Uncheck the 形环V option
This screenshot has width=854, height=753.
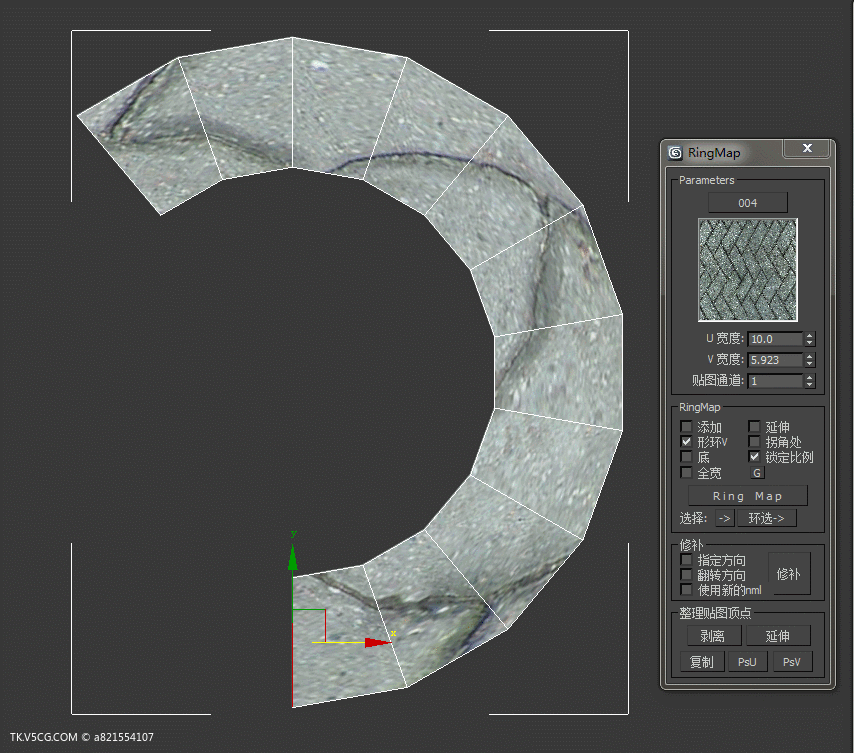(686, 441)
